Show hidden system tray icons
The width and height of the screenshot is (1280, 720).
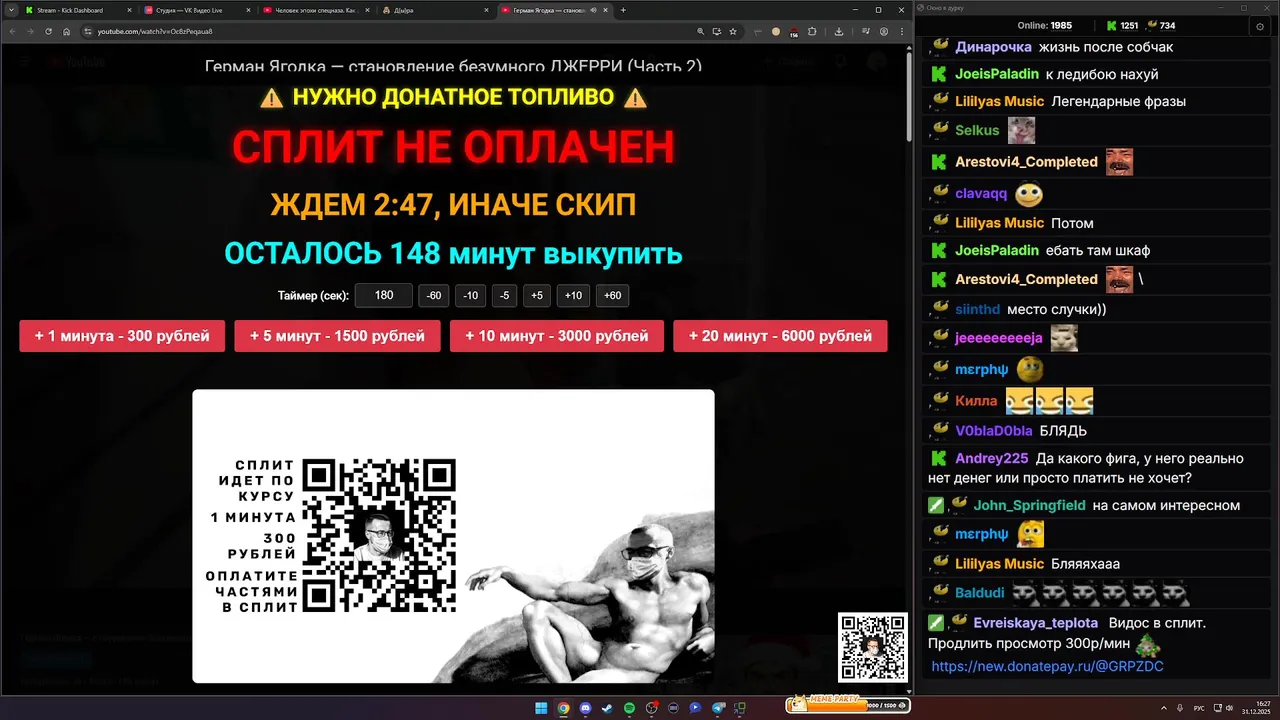[1164, 709]
